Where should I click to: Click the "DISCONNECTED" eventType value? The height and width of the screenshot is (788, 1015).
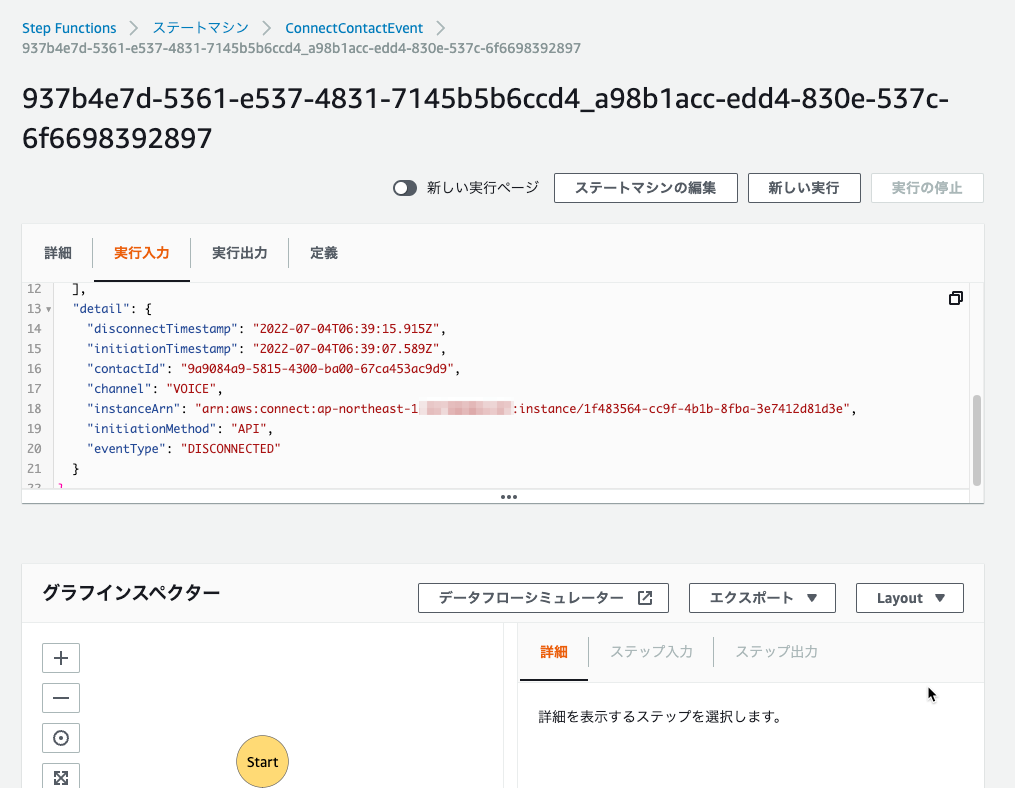tap(230, 448)
